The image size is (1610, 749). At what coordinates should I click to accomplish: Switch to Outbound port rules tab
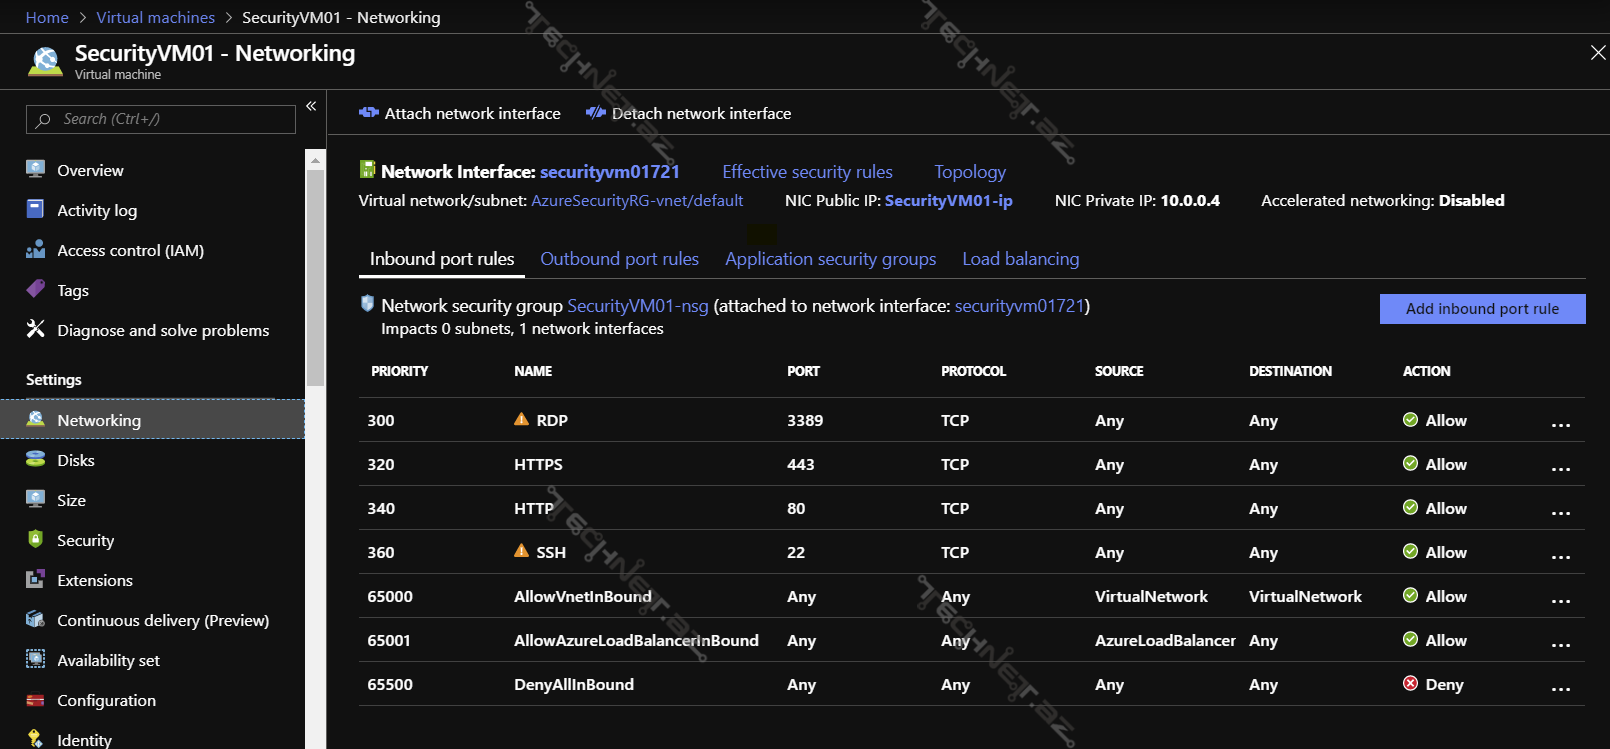619,259
